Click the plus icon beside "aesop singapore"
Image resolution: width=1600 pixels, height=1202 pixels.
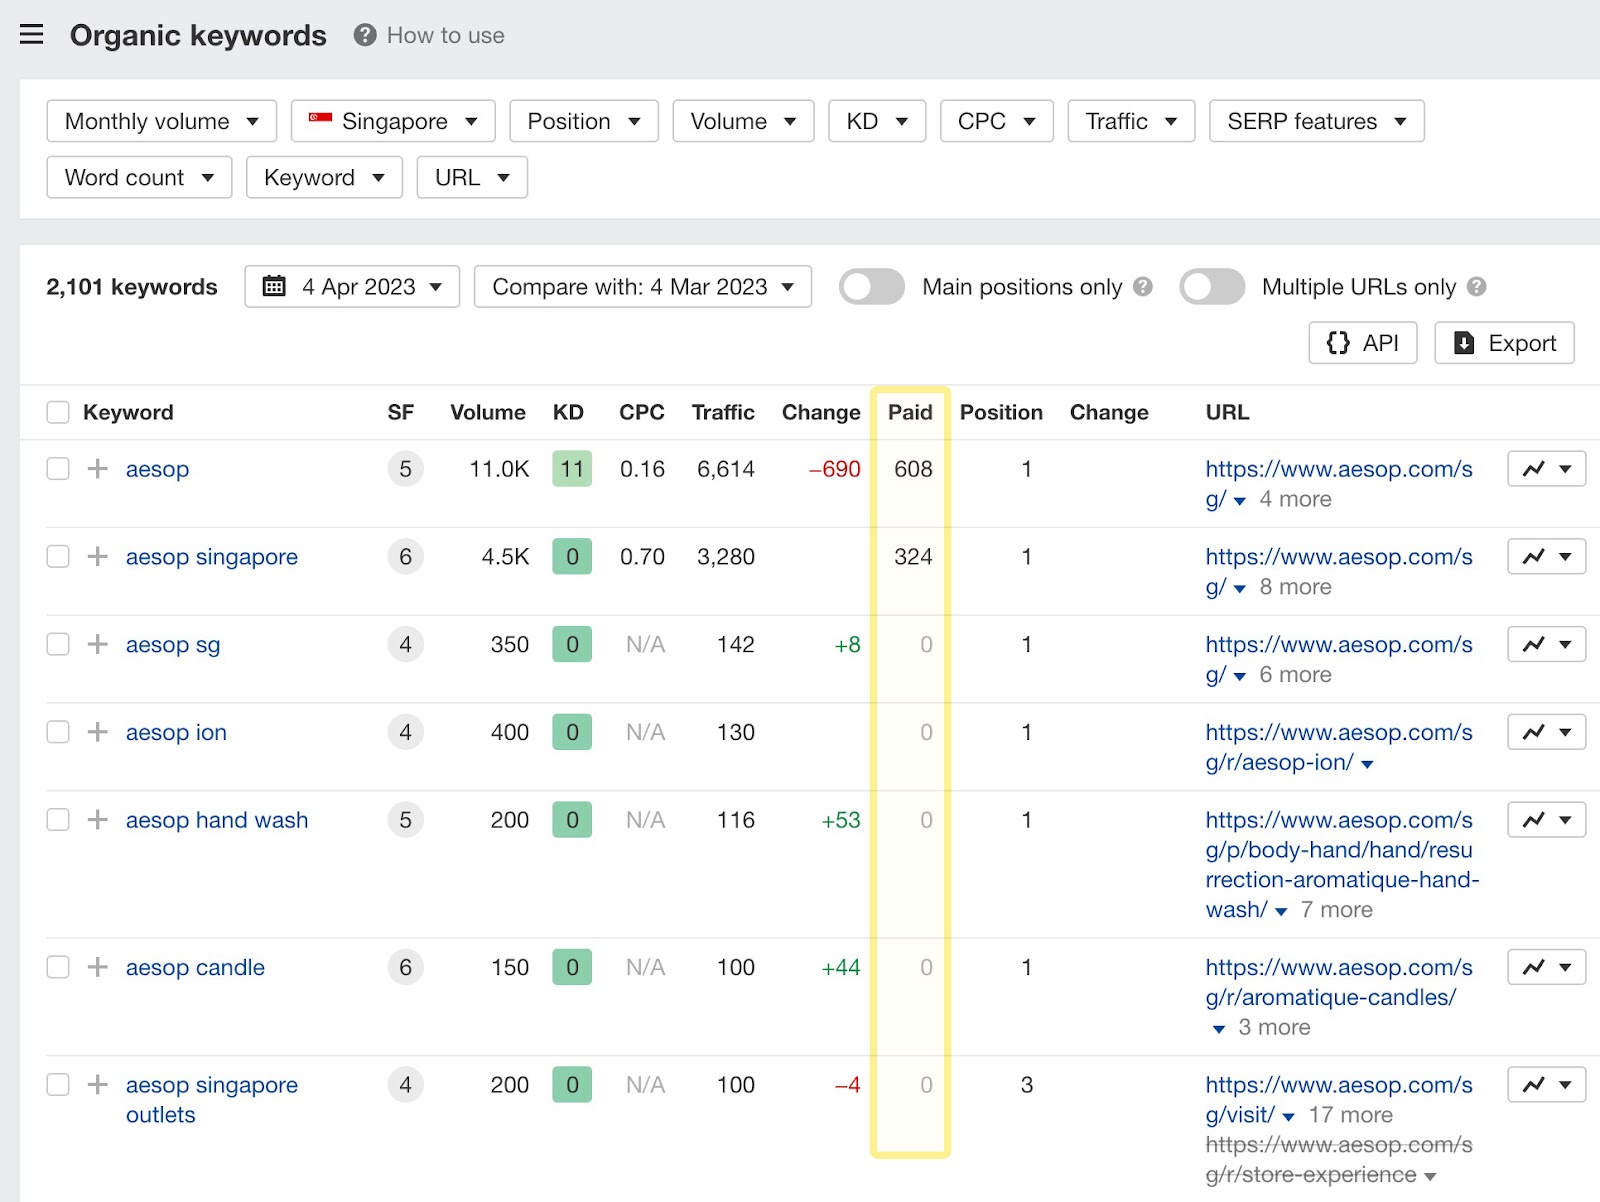click(96, 557)
